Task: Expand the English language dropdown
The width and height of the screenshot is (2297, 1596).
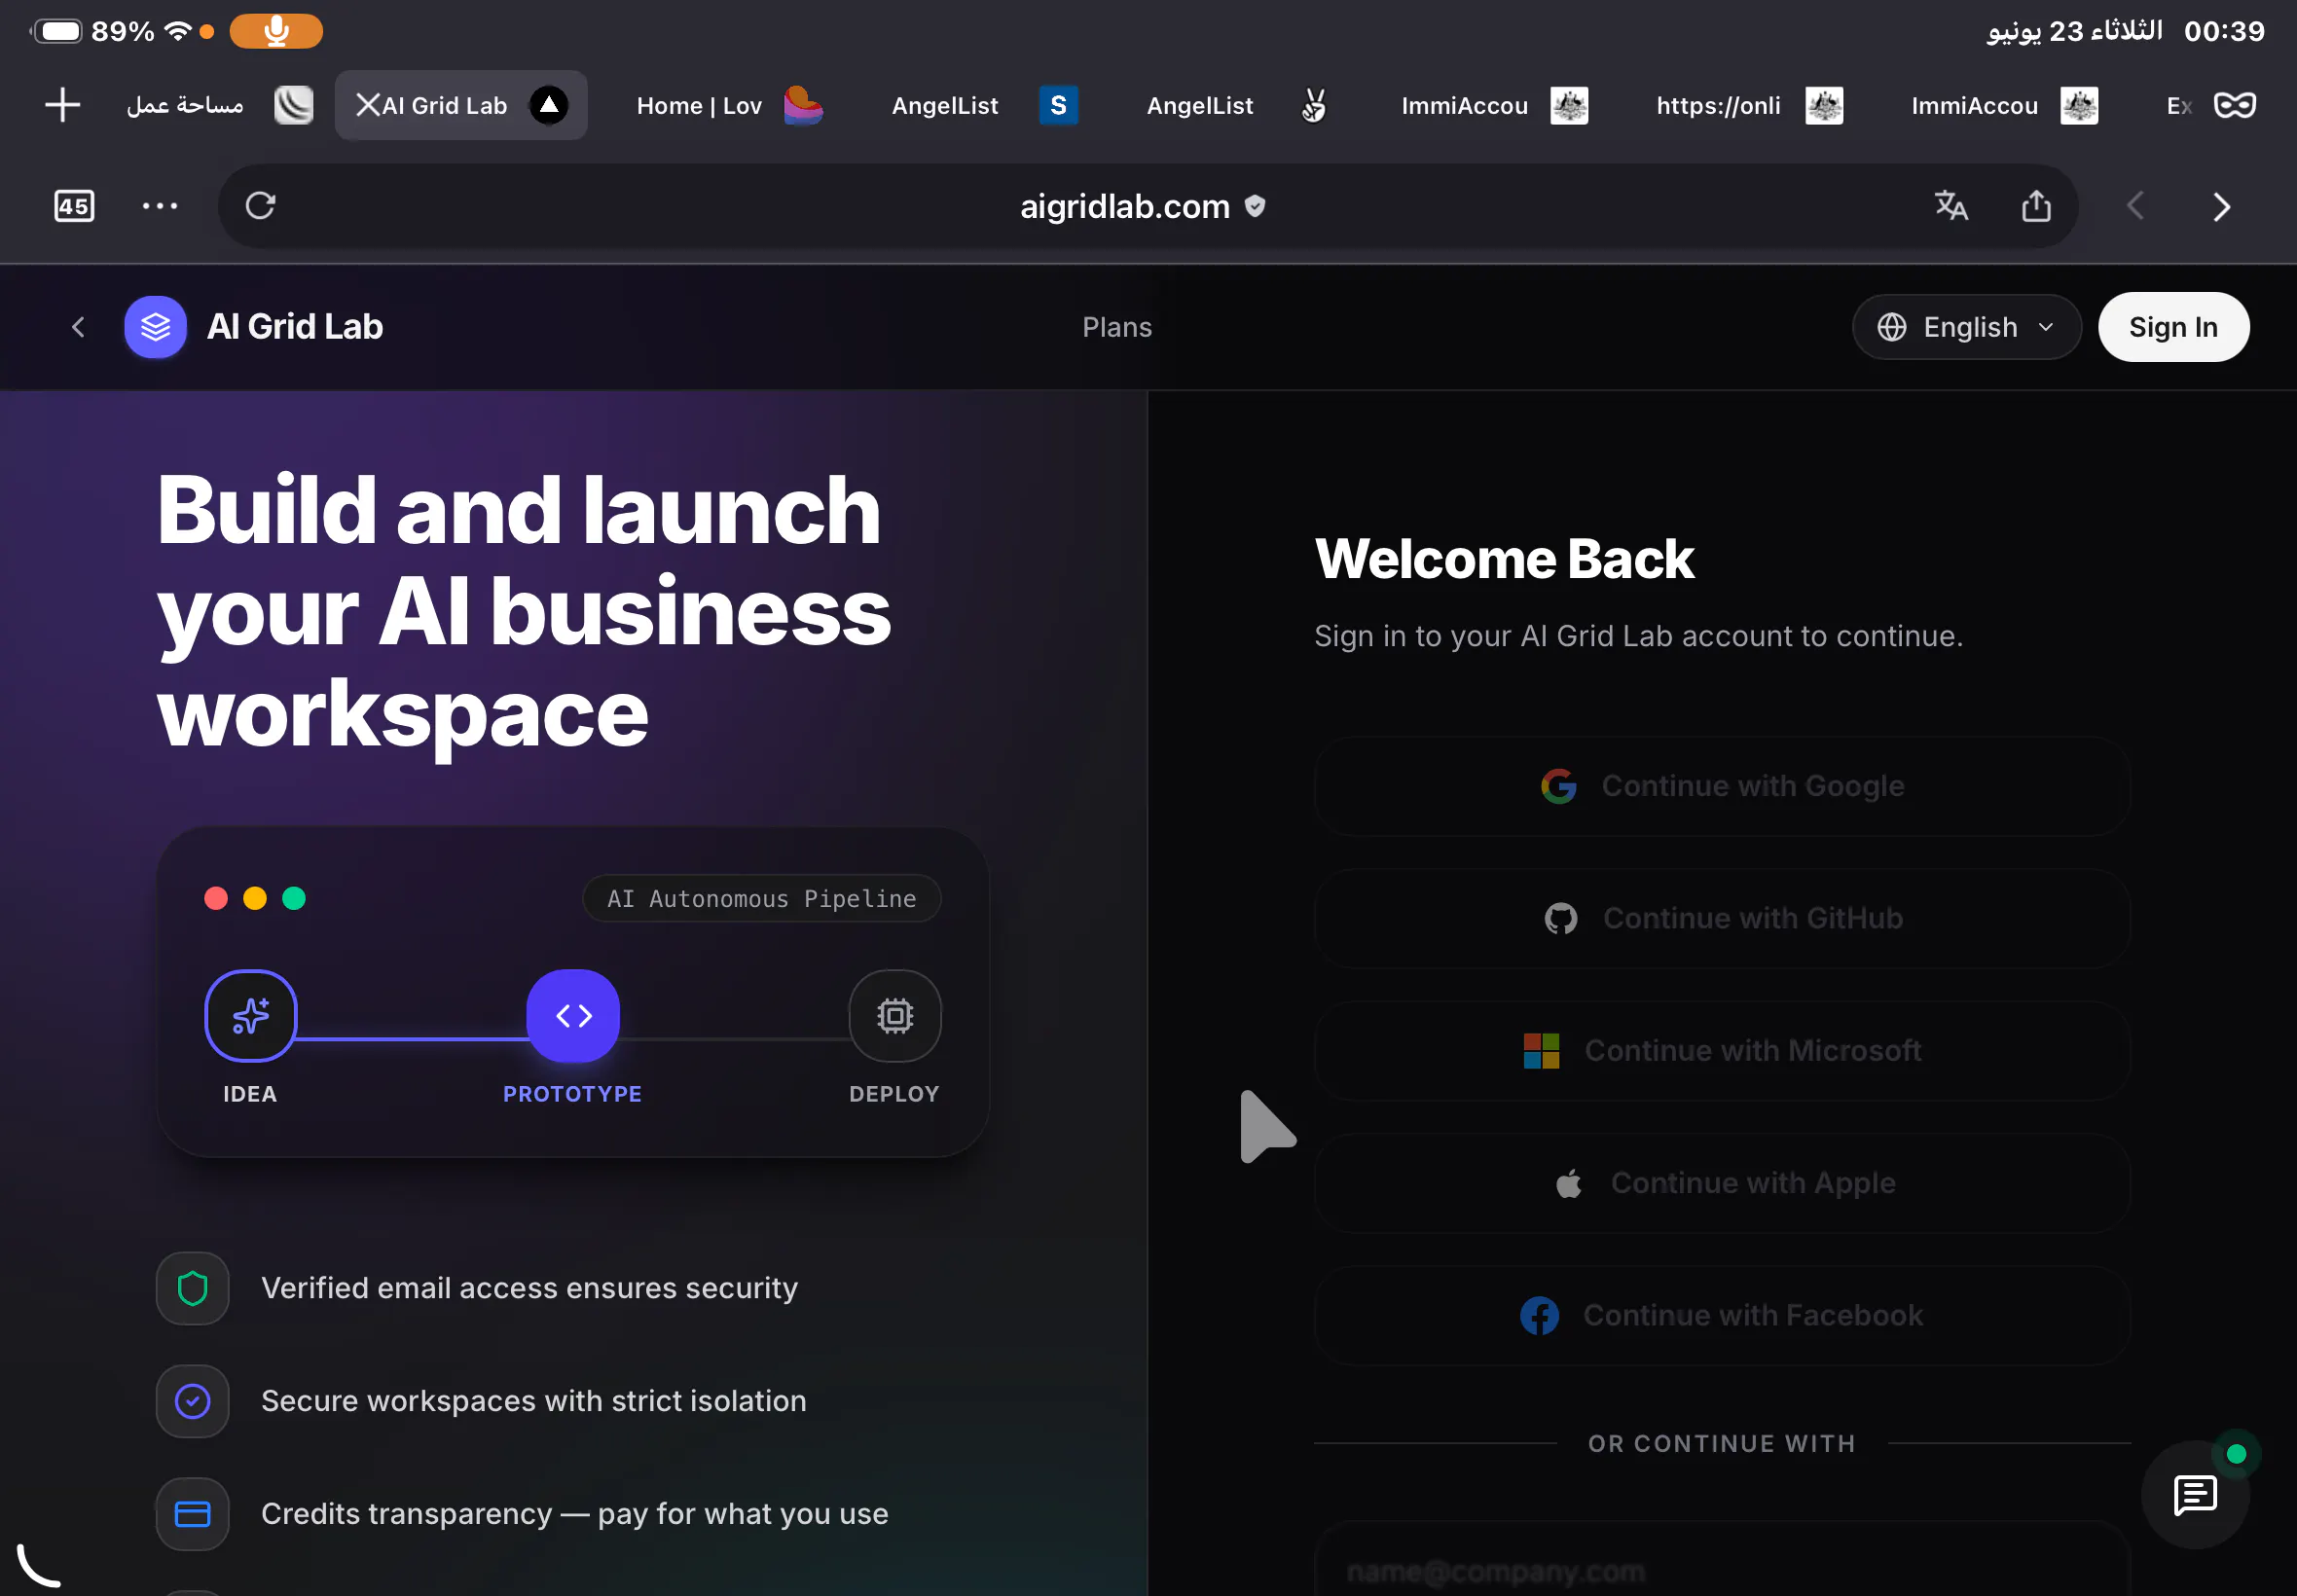Action: tap(1966, 327)
